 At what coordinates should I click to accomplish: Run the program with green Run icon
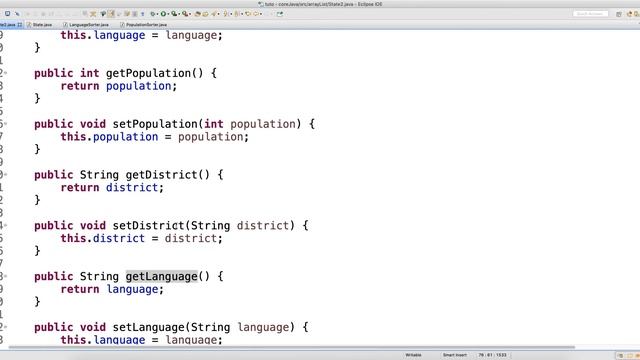point(163,14)
